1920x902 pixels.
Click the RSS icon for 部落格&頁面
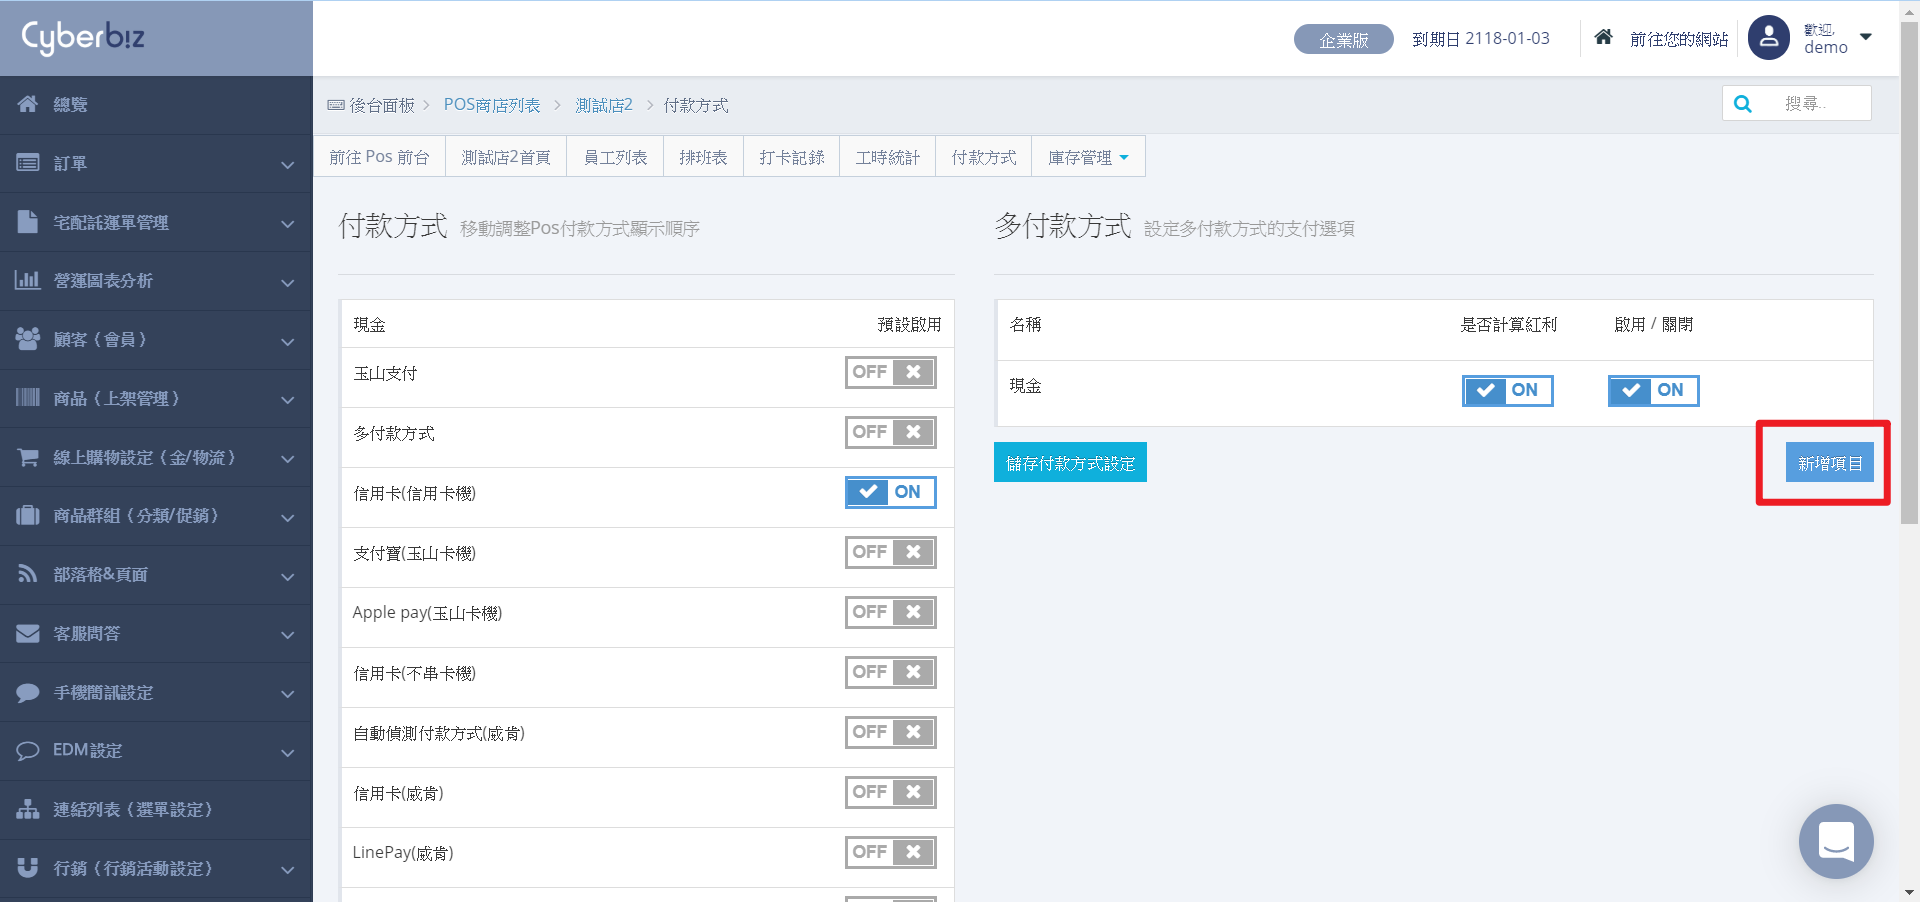pyautogui.click(x=28, y=574)
